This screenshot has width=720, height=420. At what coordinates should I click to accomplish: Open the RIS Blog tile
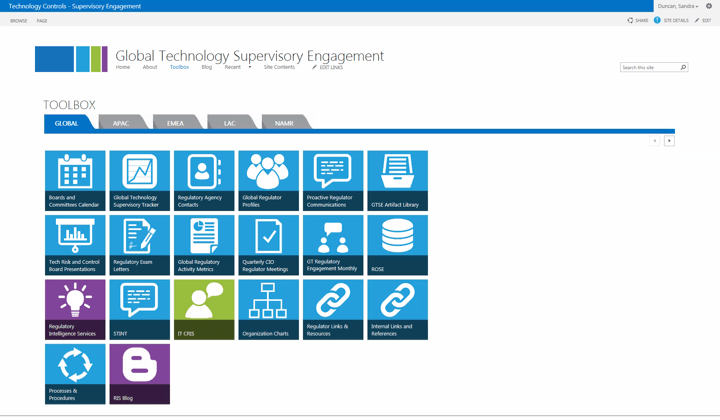(139, 374)
